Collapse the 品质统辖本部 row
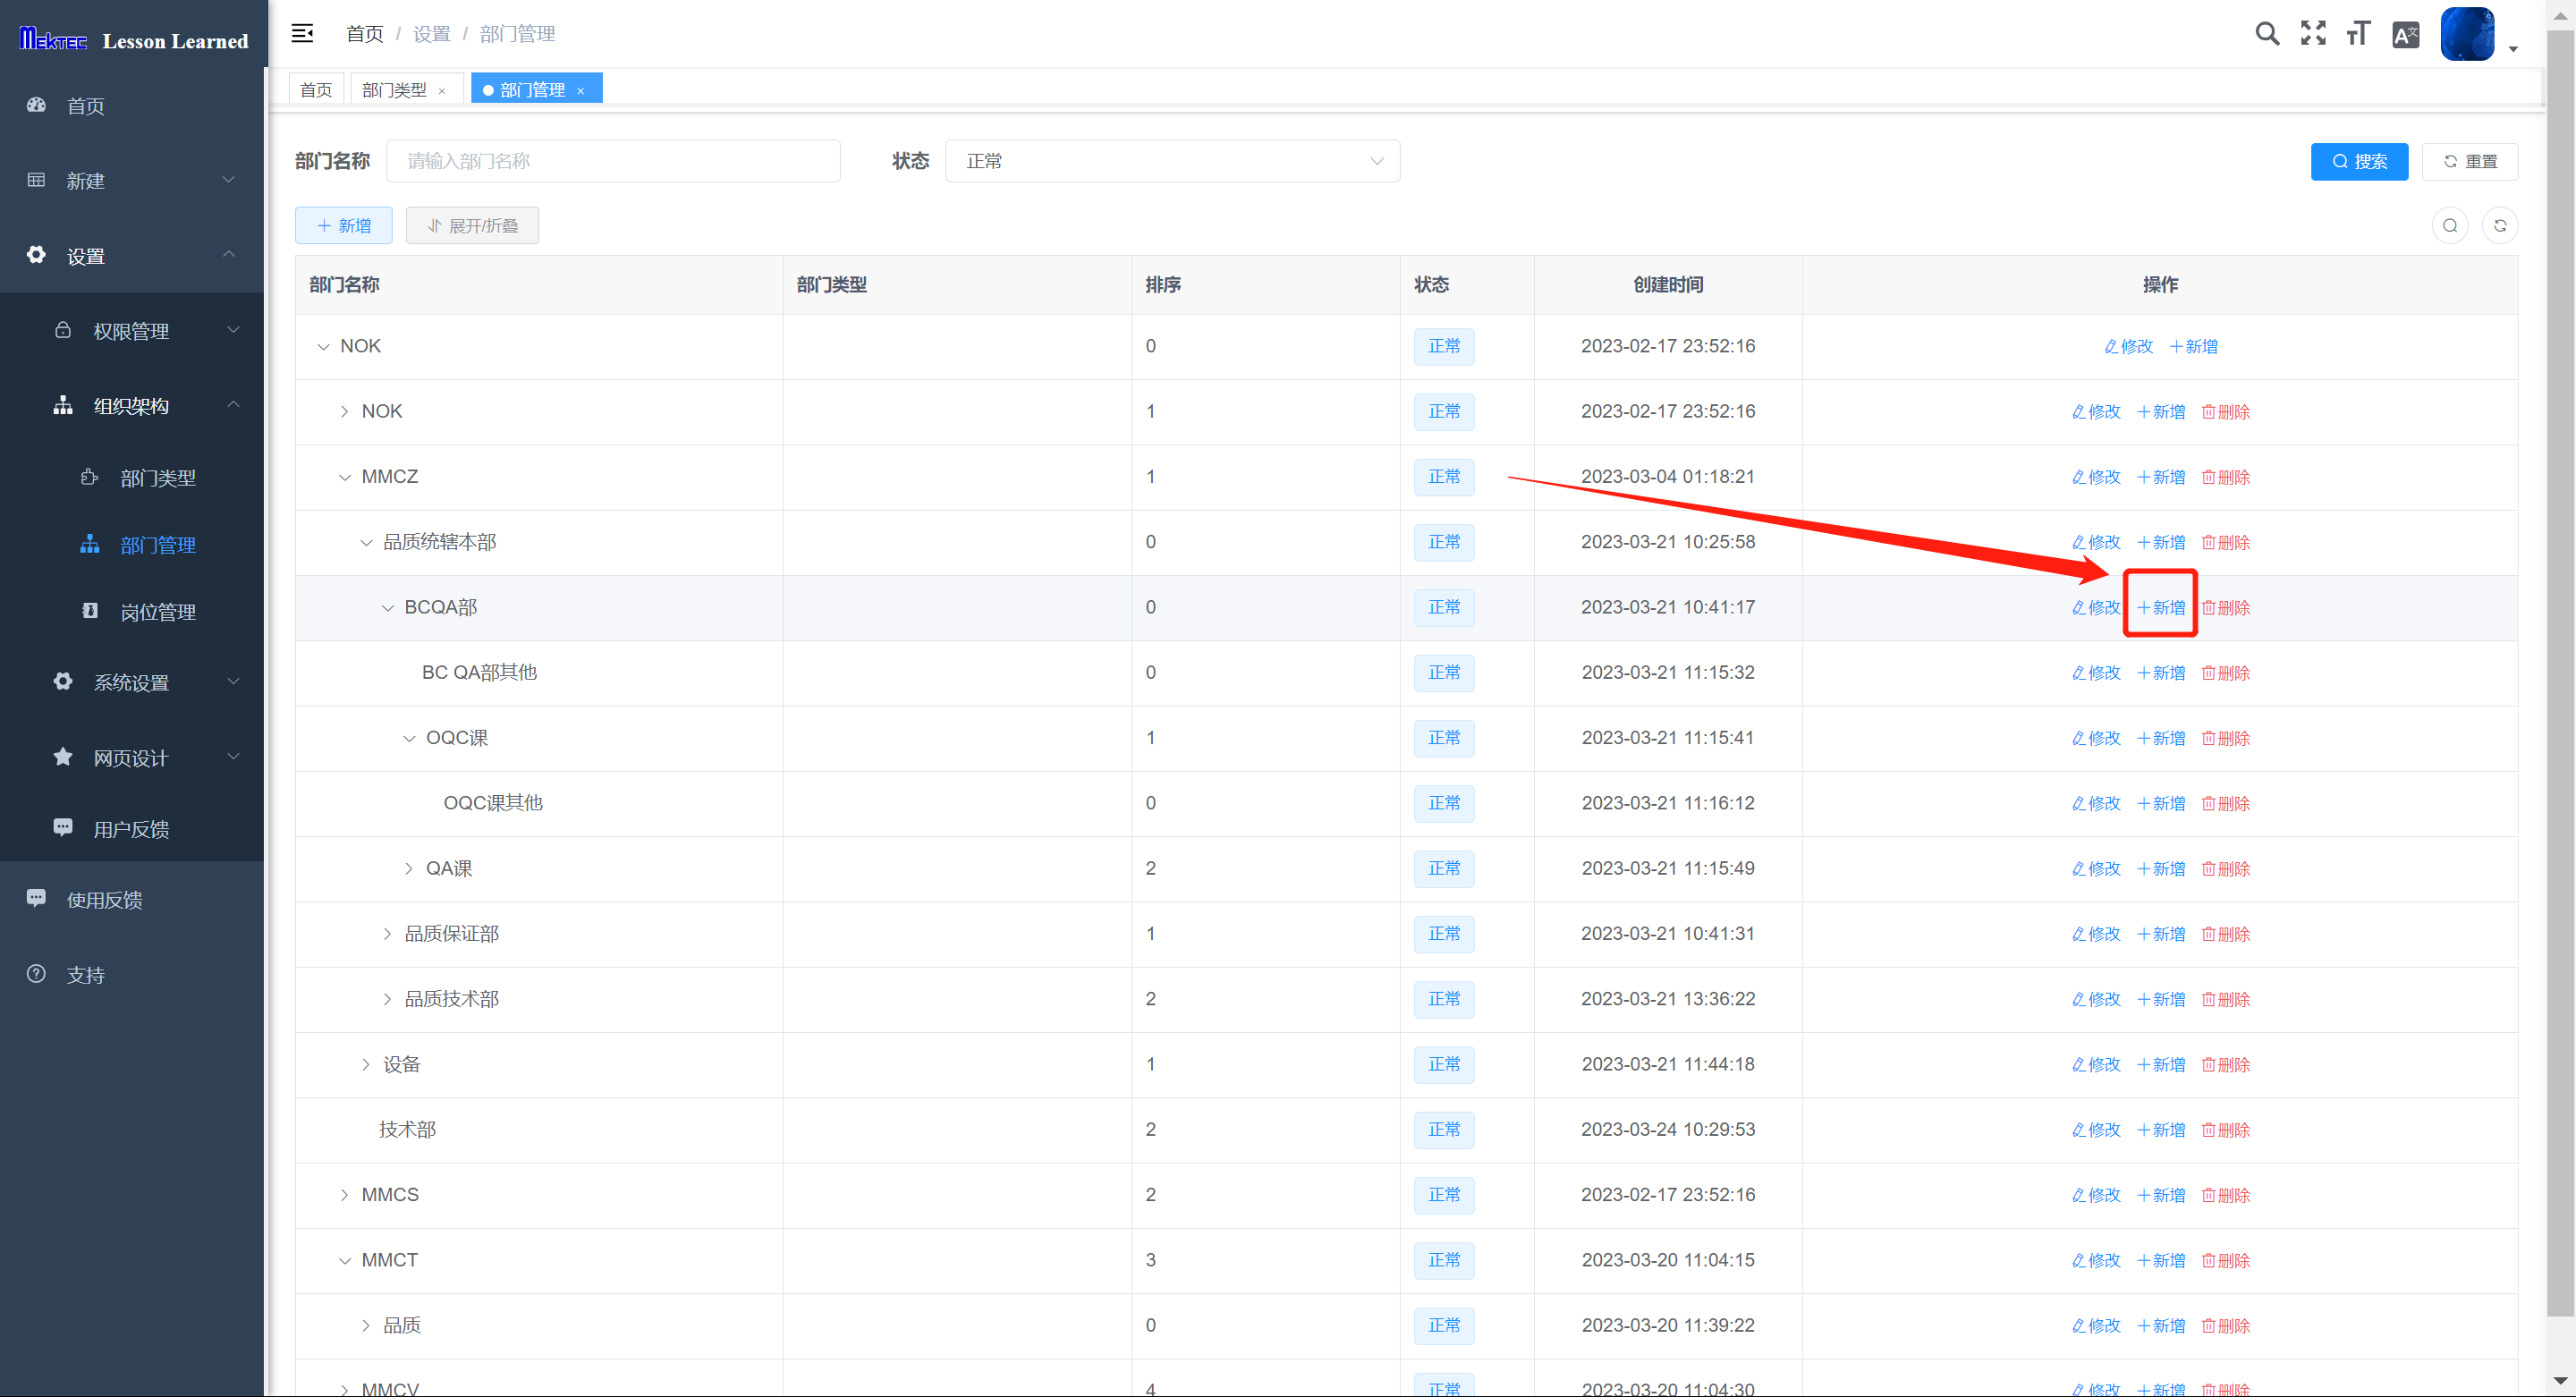The height and width of the screenshot is (1397, 2576). point(366,542)
